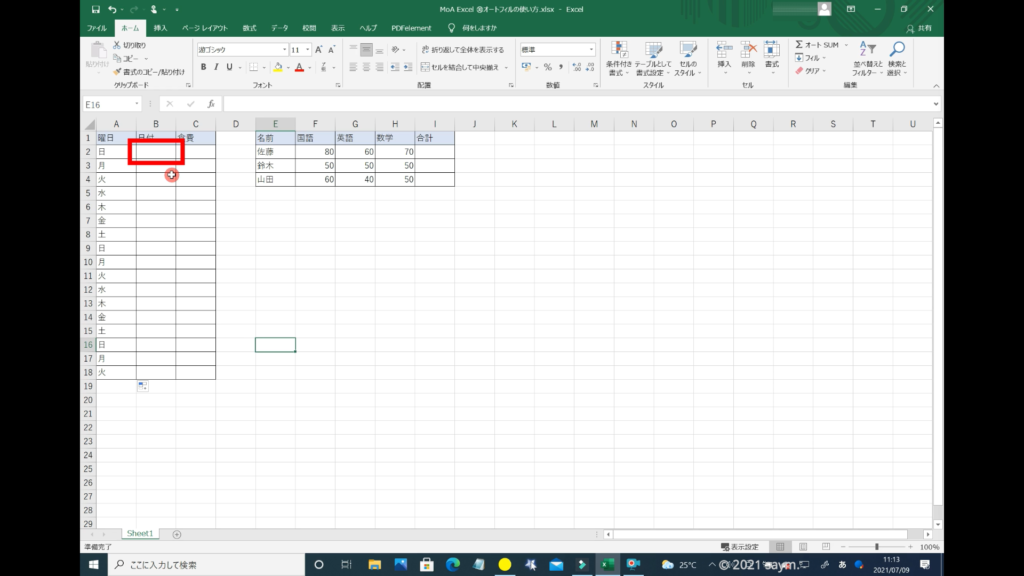Click the オート SUM sigma icon
This screenshot has width=1024, height=576.
click(x=800, y=45)
